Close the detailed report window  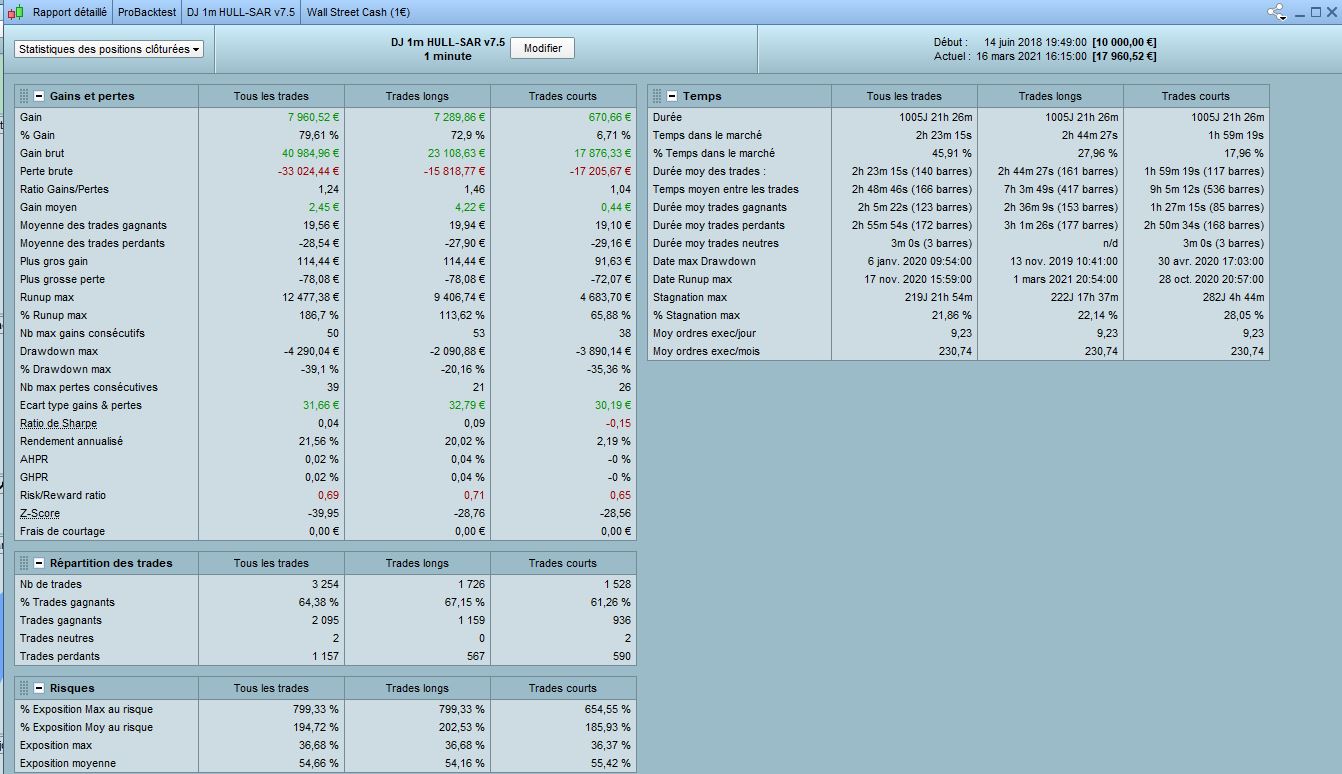tap(1331, 12)
